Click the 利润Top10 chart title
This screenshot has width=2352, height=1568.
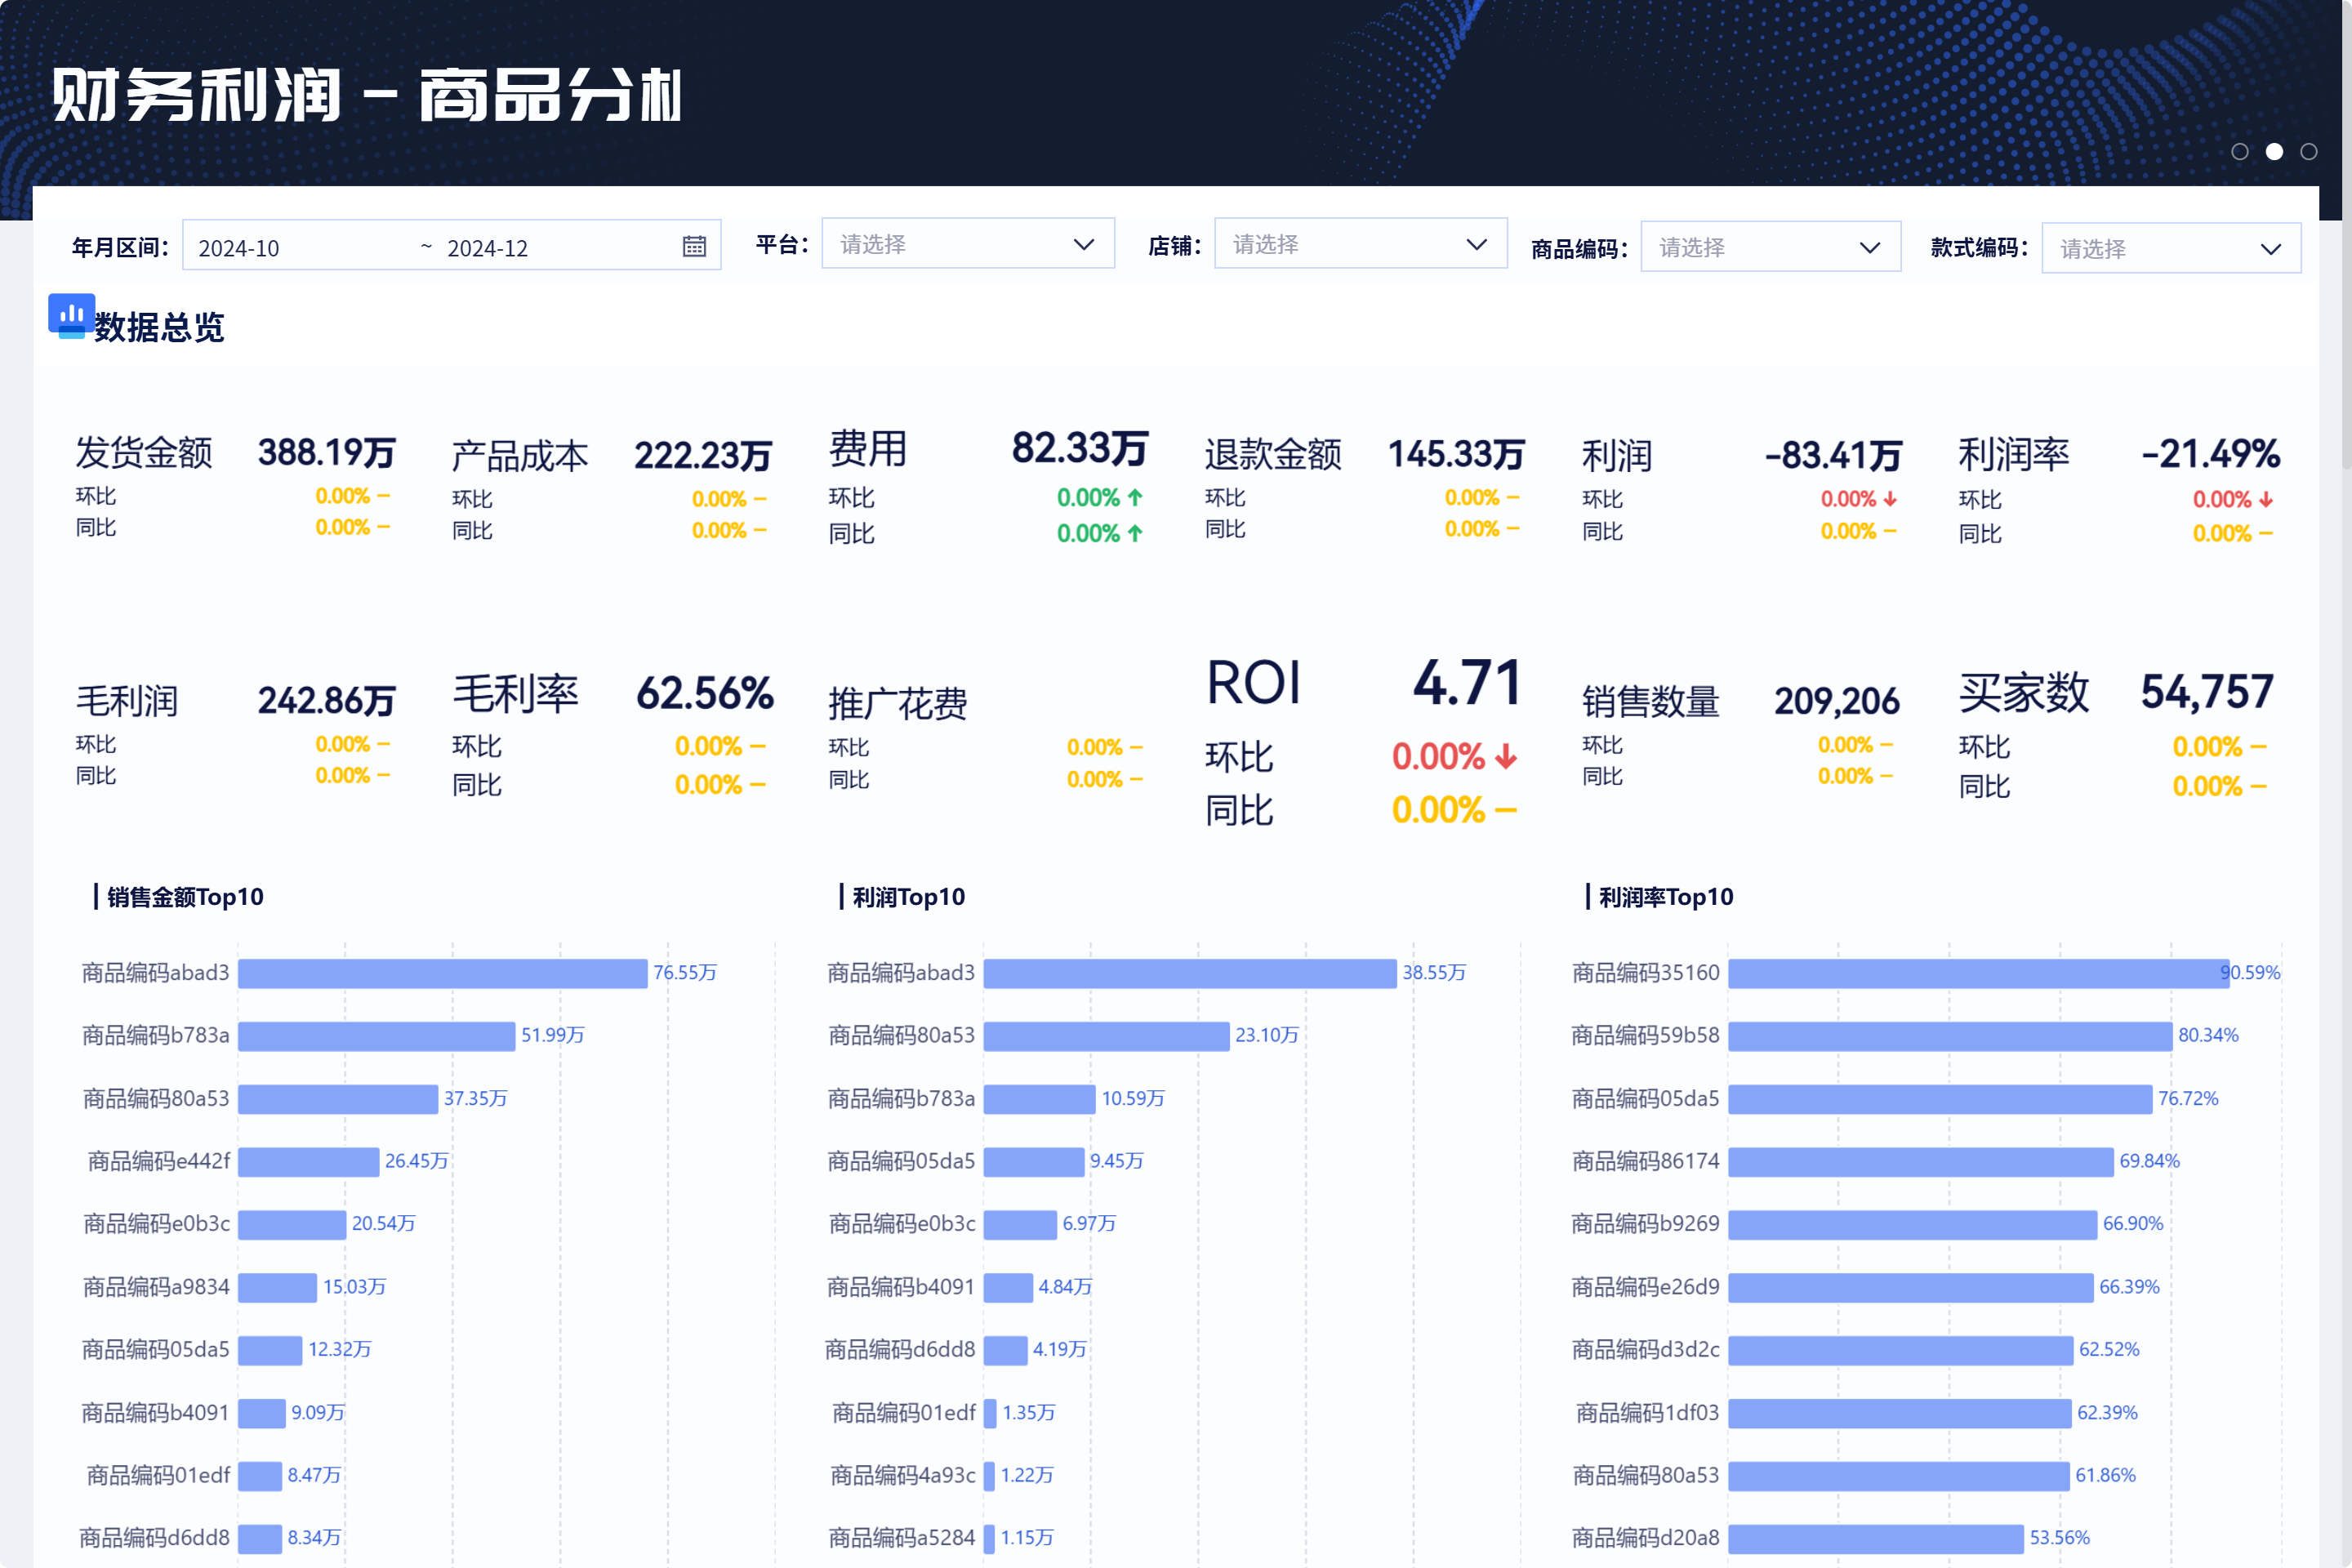point(909,897)
